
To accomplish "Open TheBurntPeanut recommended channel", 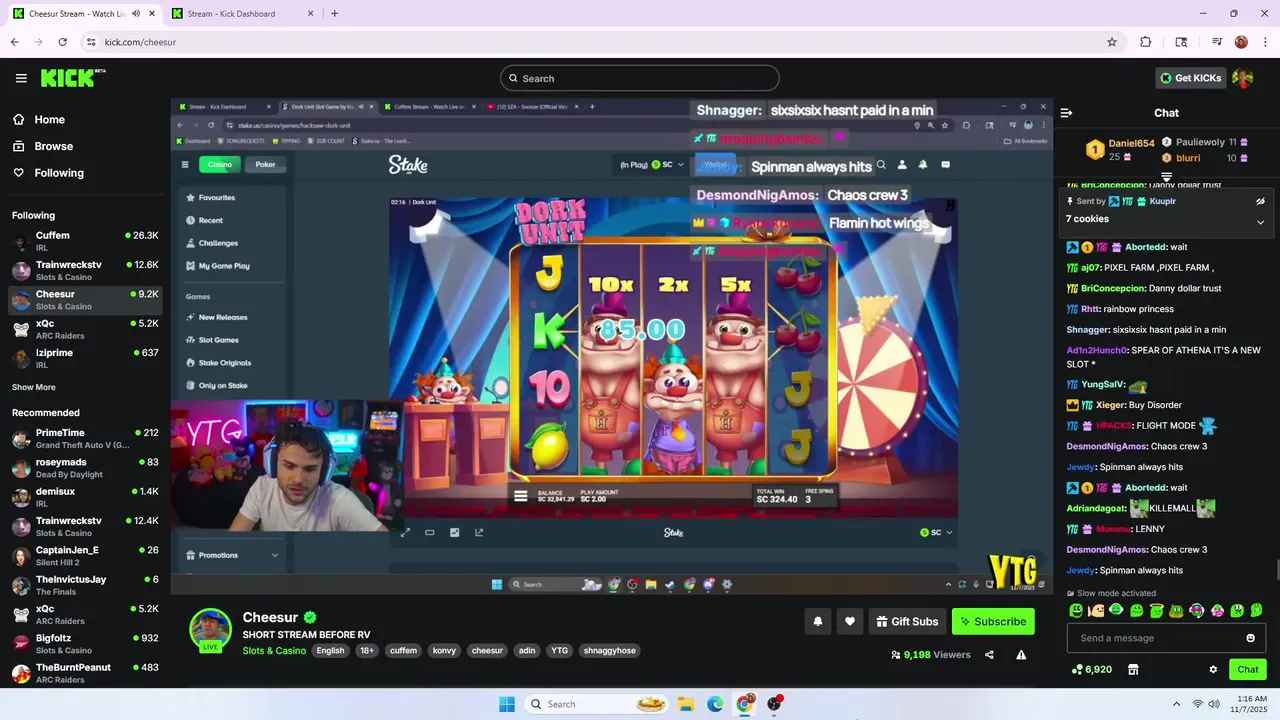I will (x=85, y=673).
